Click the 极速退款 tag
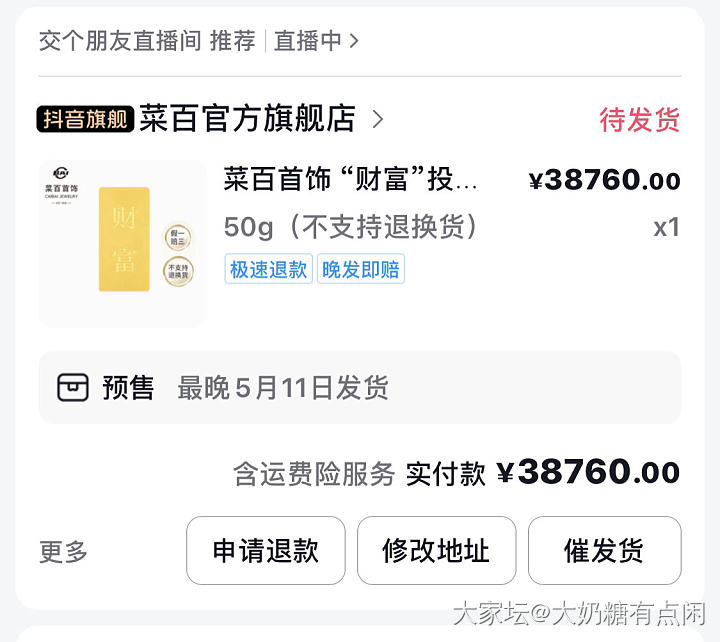 [268, 269]
